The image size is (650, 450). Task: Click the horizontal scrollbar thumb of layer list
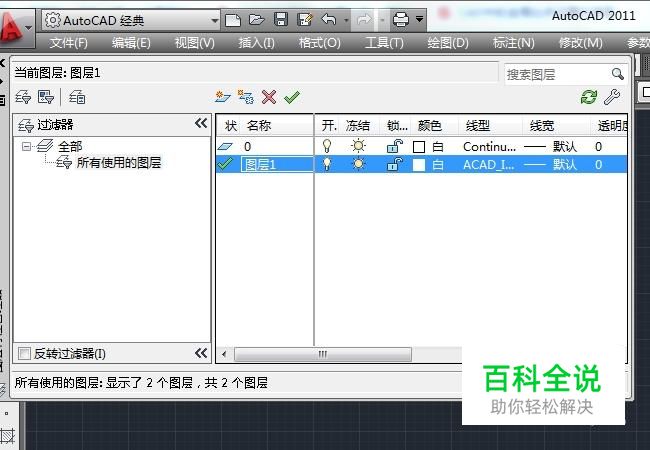tap(323, 354)
